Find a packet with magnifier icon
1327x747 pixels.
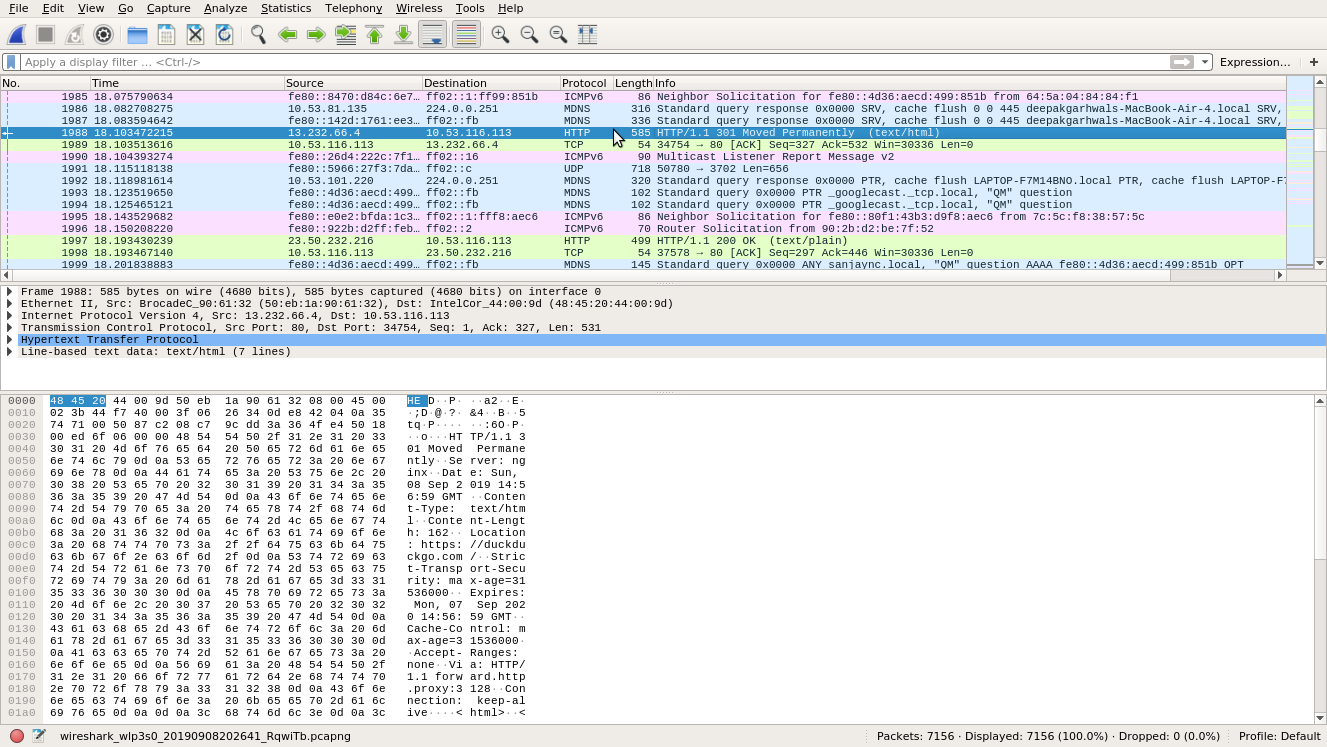click(258, 34)
